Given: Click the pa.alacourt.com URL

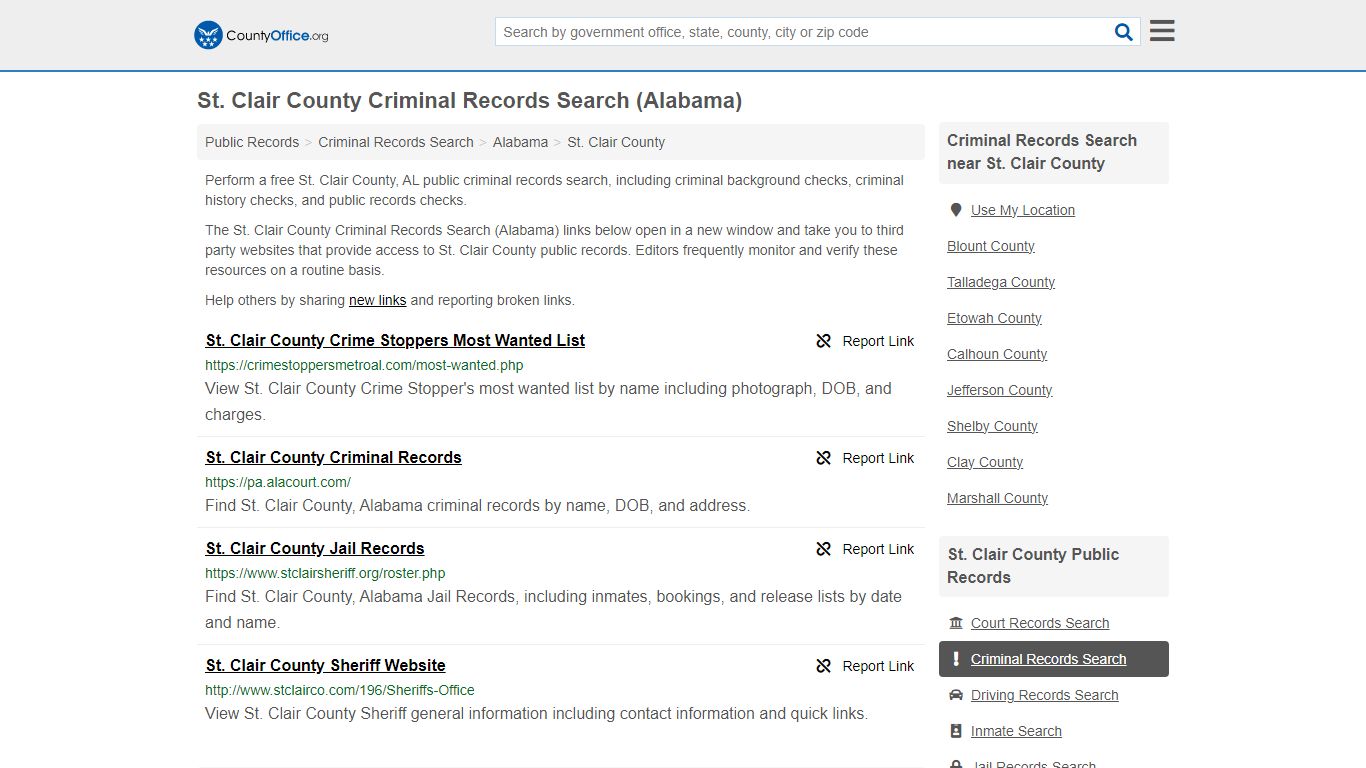Looking at the screenshot, I should pos(278,482).
